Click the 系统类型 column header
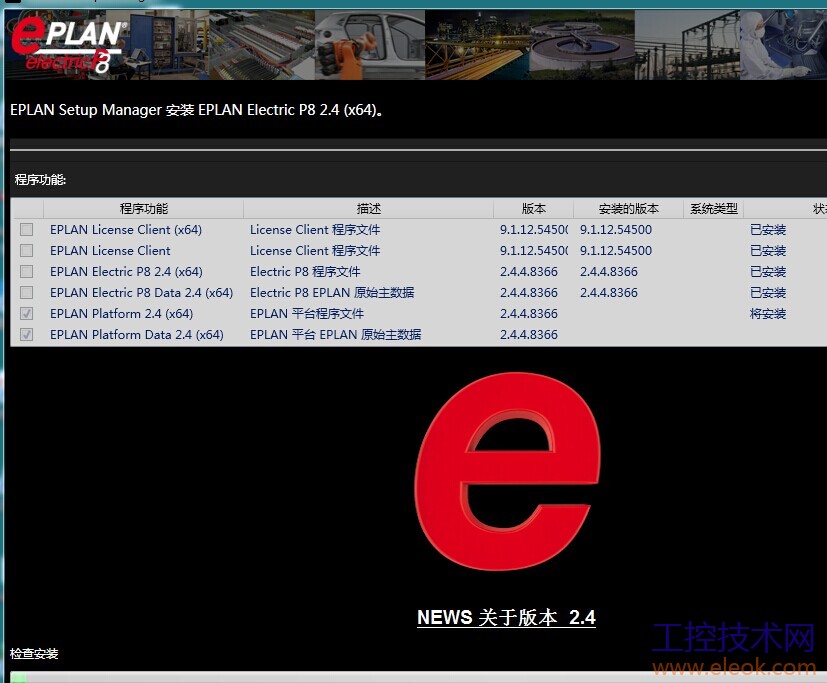Image resolution: width=827 pixels, height=683 pixels. (x=714, y=209)
